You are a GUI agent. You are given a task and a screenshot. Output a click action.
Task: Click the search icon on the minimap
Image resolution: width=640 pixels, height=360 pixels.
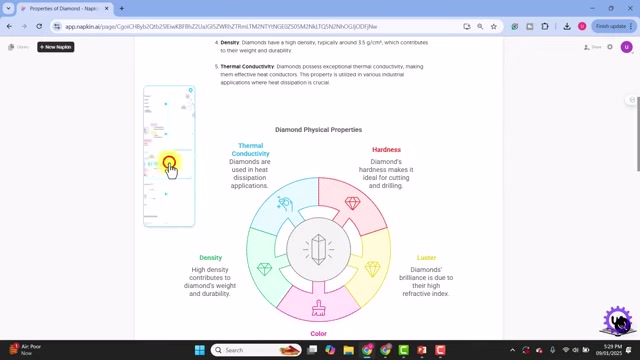191,90
